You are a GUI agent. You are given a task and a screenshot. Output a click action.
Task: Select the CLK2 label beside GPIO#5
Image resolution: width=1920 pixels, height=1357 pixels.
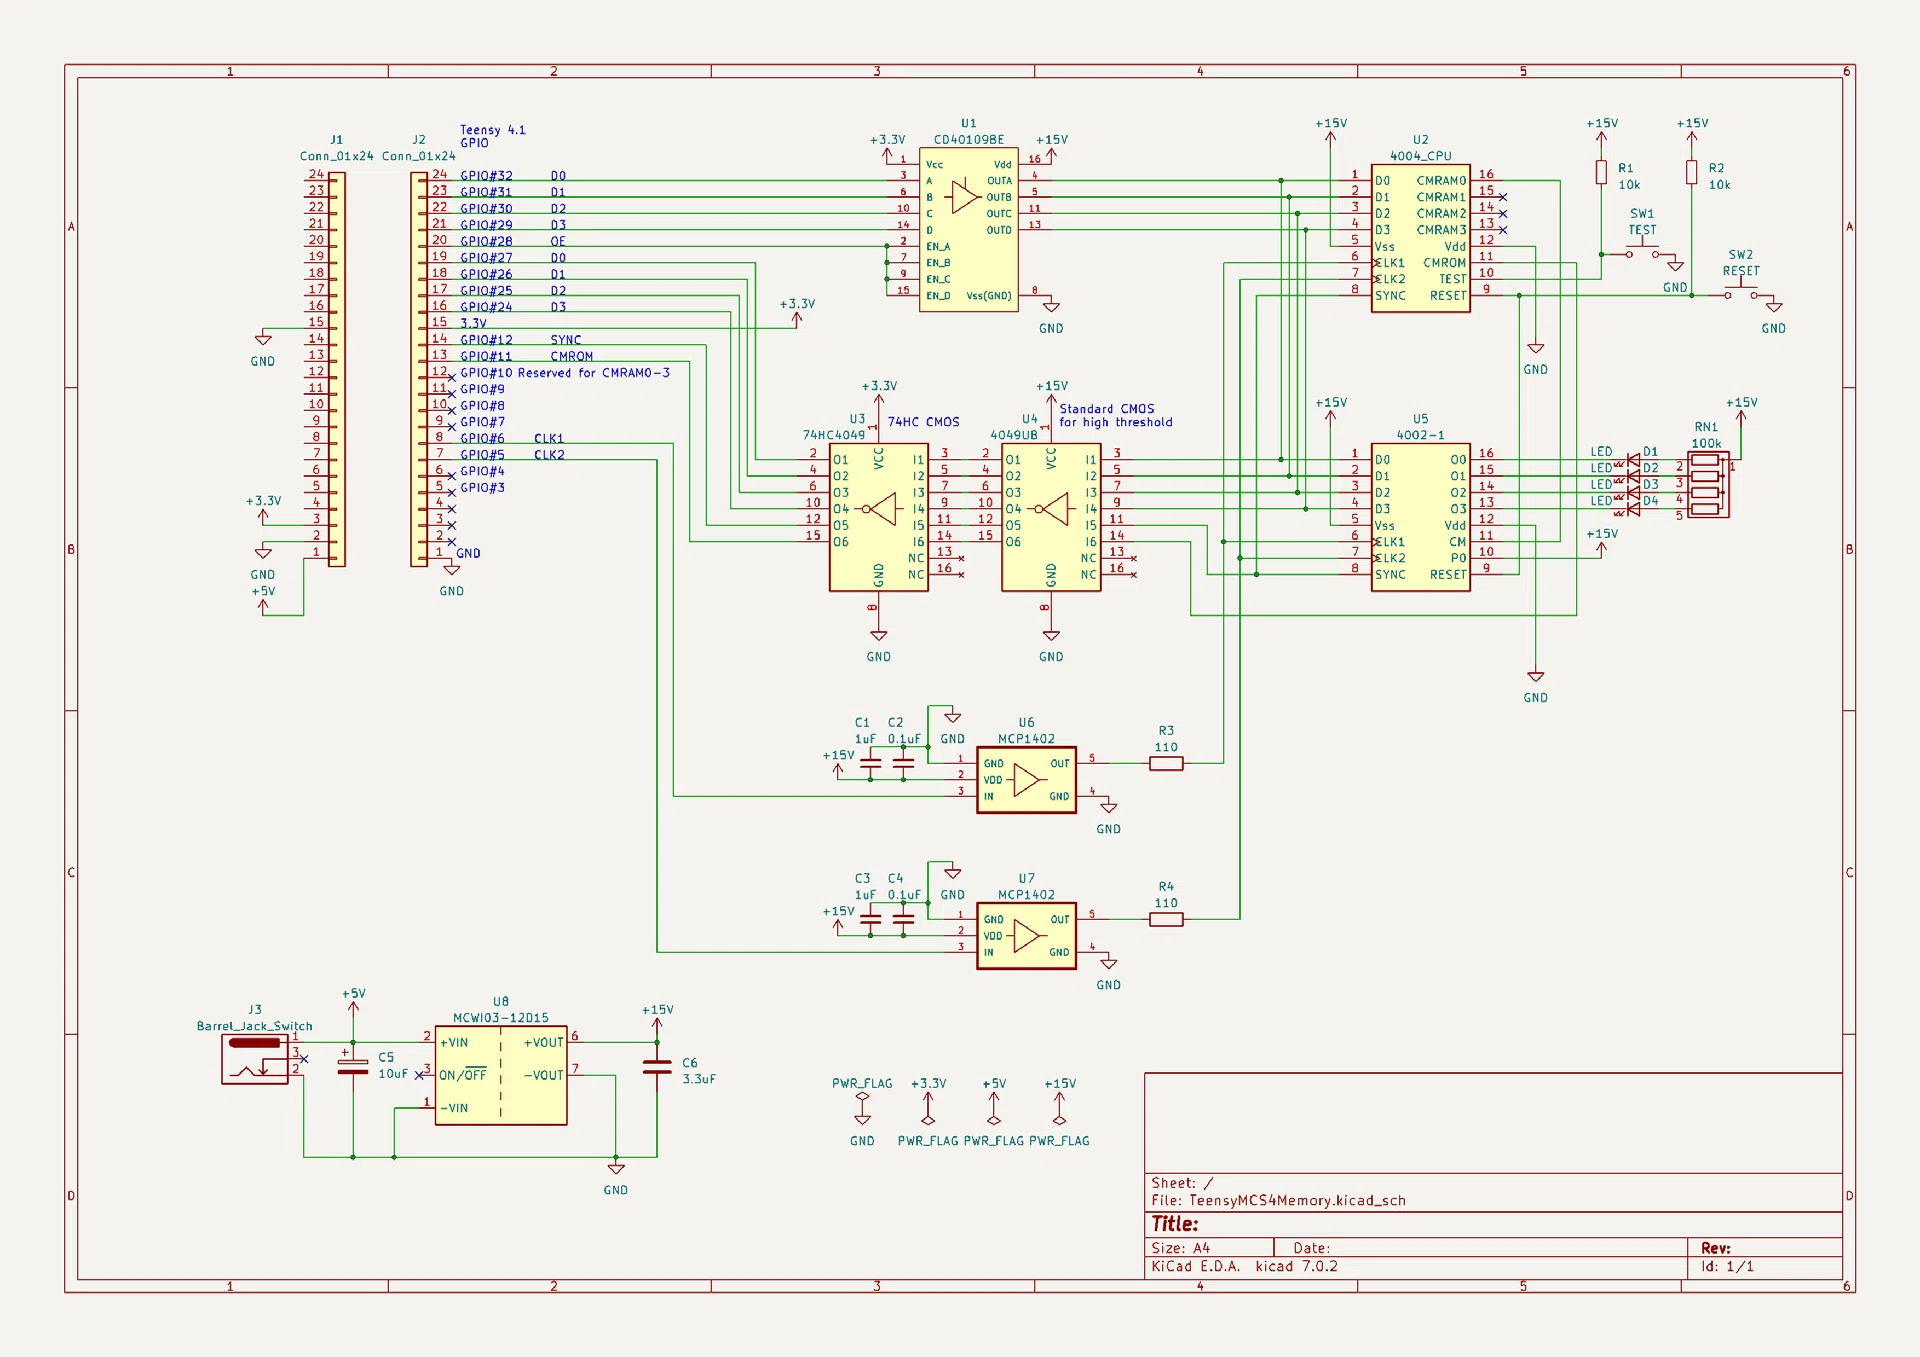[x=548, y=455]
